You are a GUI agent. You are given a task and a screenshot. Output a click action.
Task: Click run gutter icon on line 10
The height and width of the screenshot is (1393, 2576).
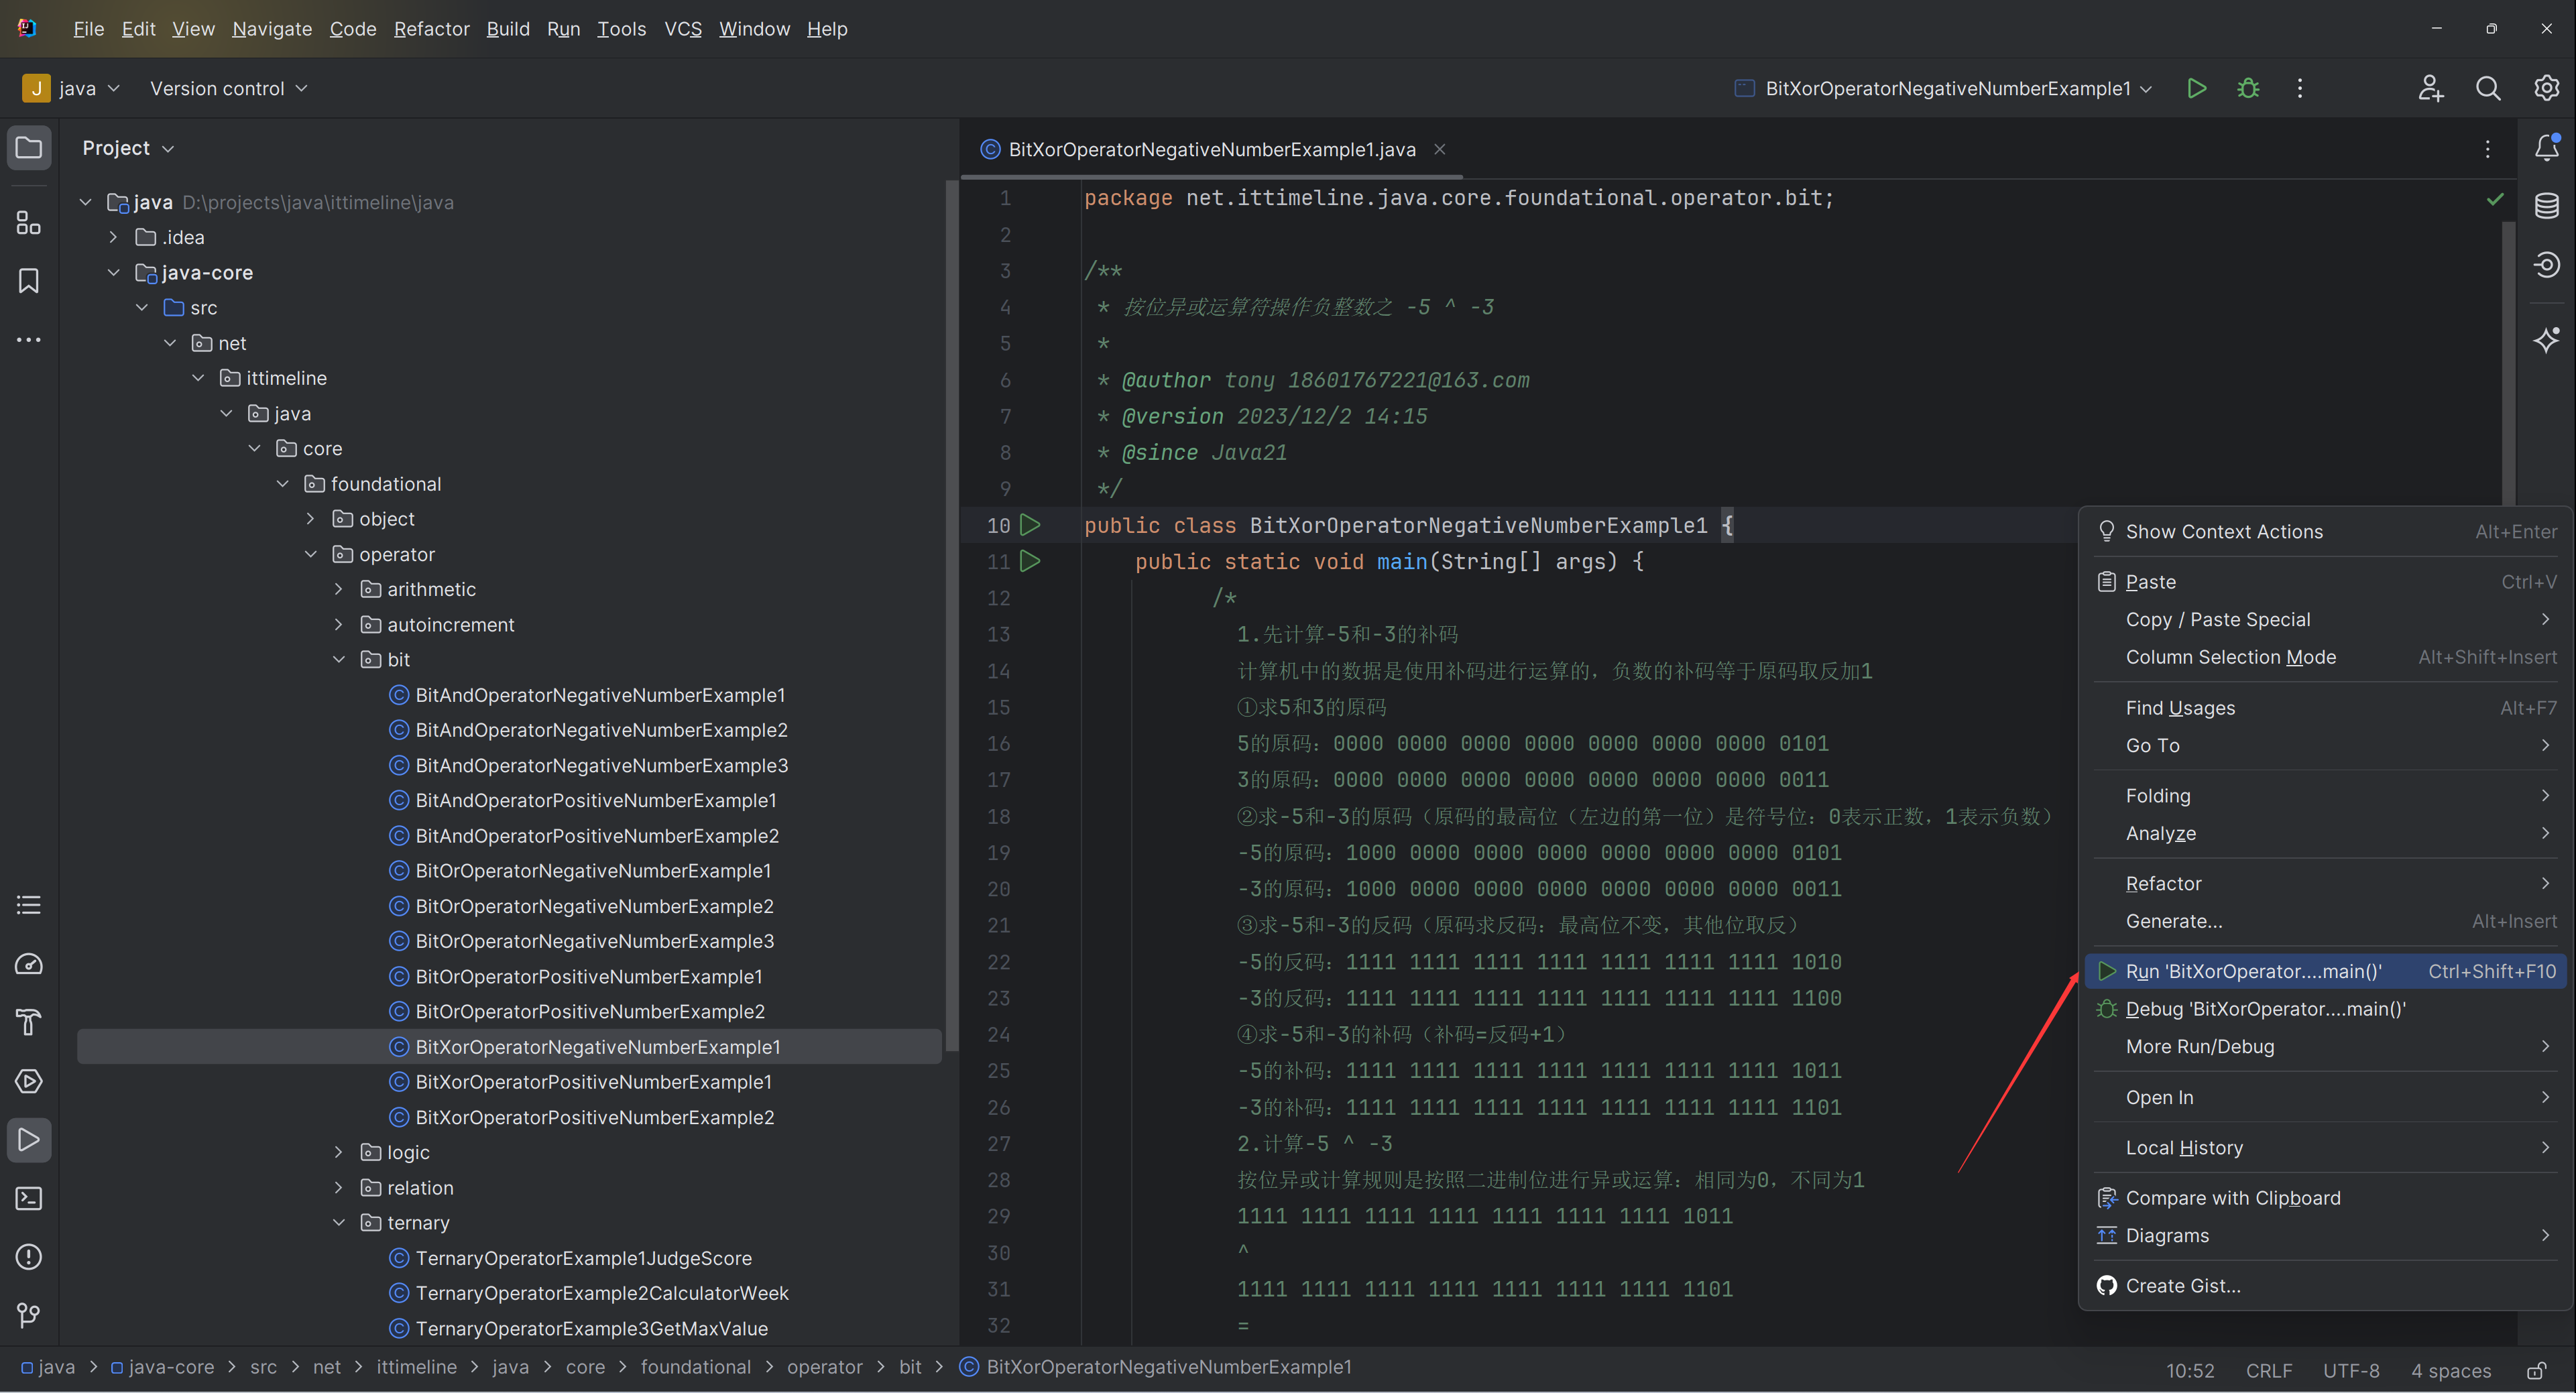[1030, 525]
